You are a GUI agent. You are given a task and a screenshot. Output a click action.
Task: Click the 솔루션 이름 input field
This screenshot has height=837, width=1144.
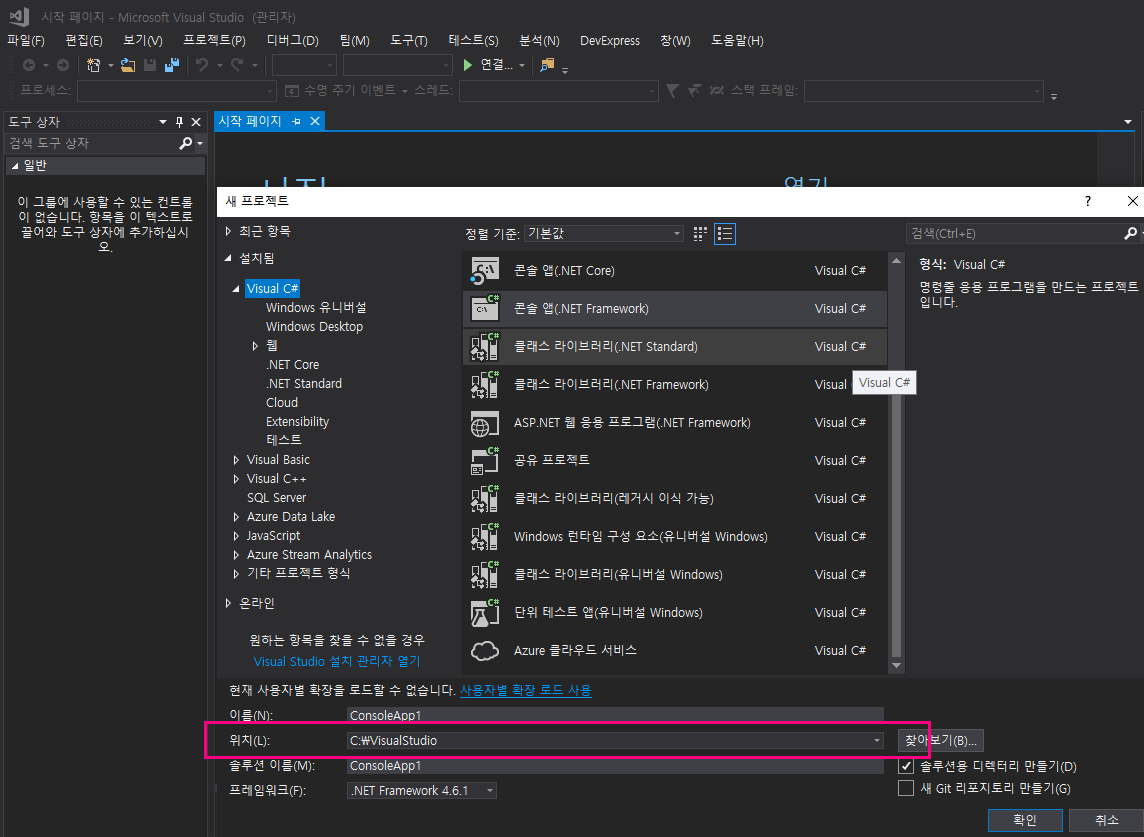click(x=615, y=765)
